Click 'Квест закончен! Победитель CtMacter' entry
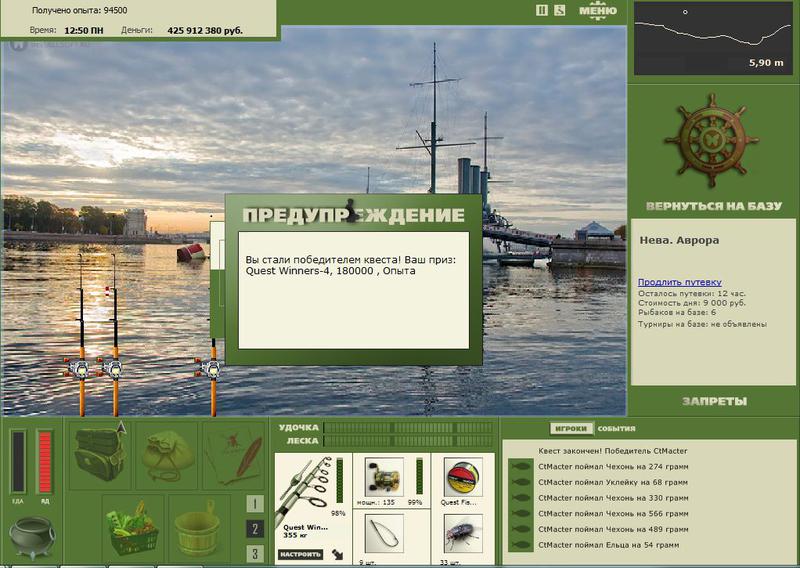This screenshot has width=800, height=568. (x=613, y=451)
